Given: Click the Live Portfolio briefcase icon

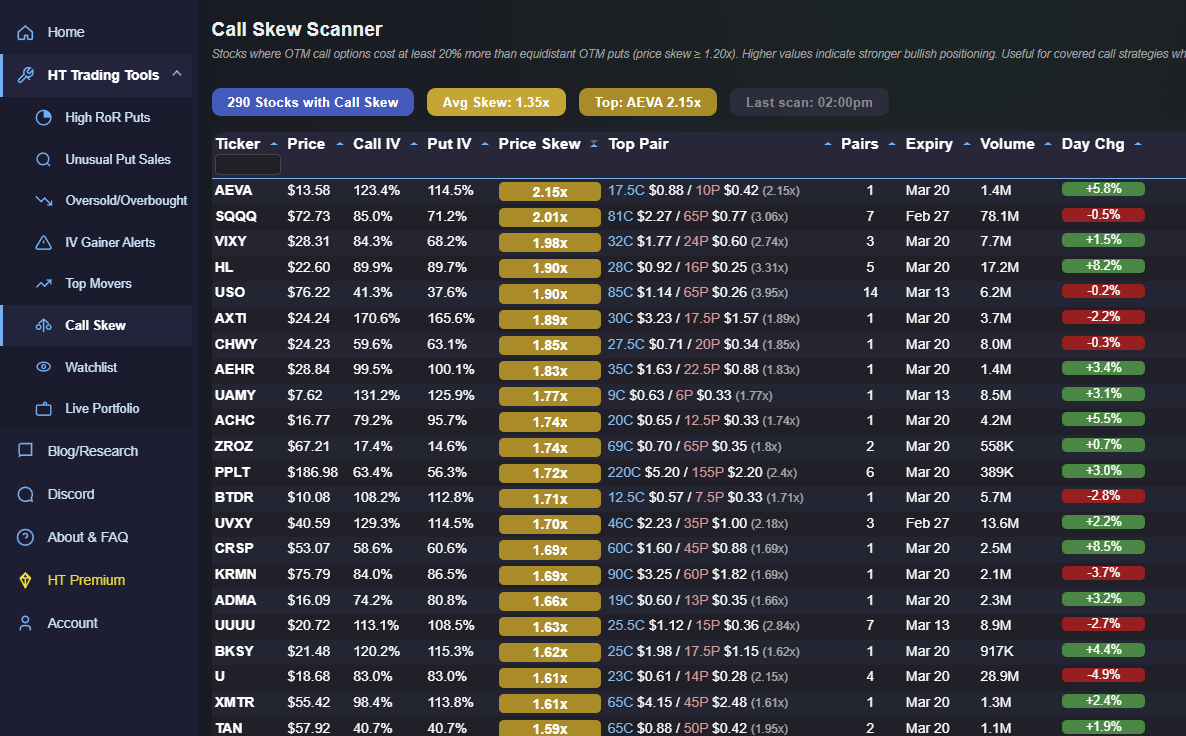Looking at the screenshot, I should (x=43, y=408).
